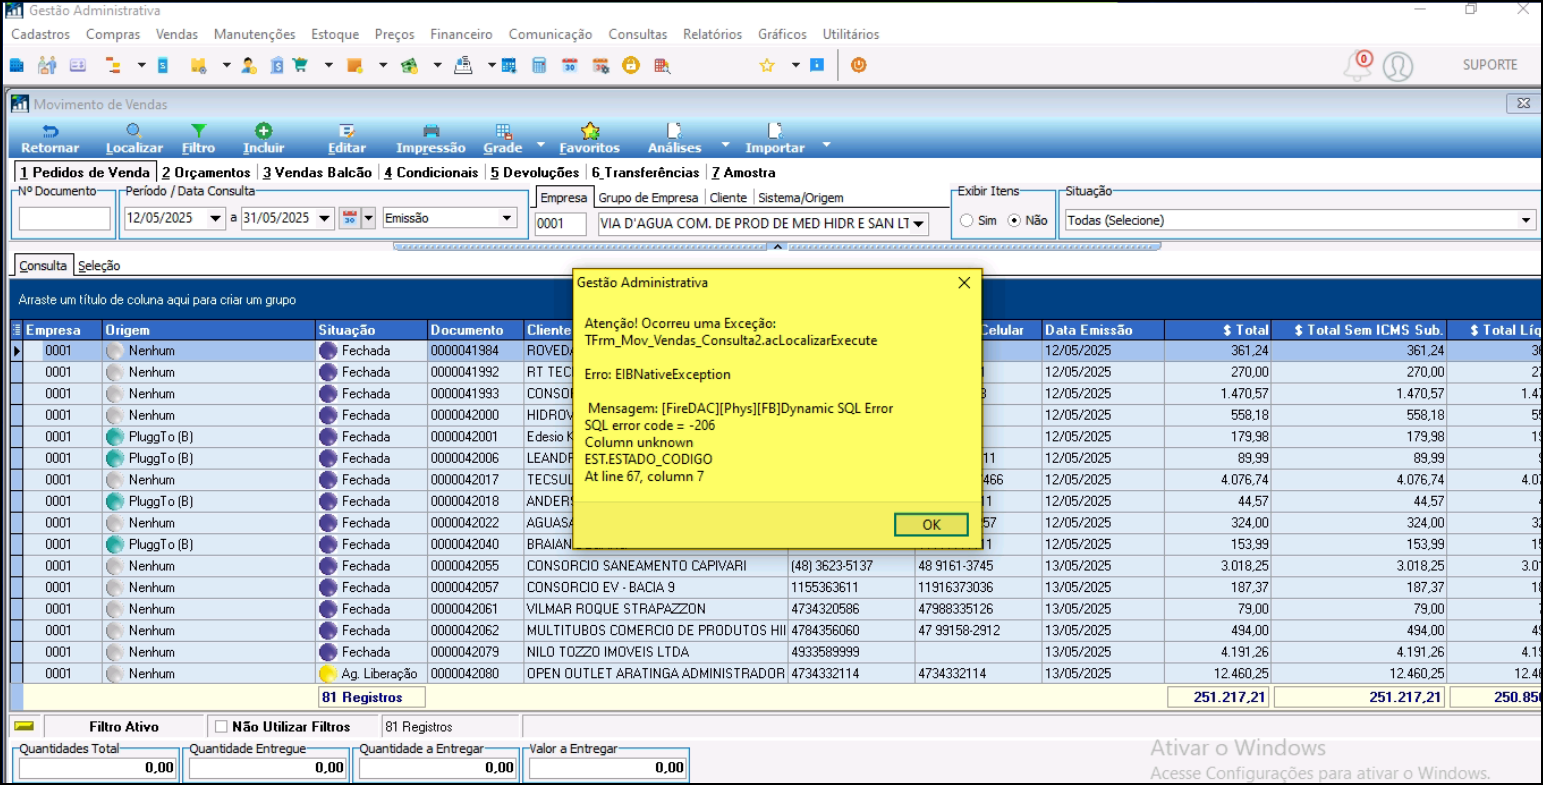Expand the arrow next to Importar button
Screen dimensions: 1543x785
[826, 145]
